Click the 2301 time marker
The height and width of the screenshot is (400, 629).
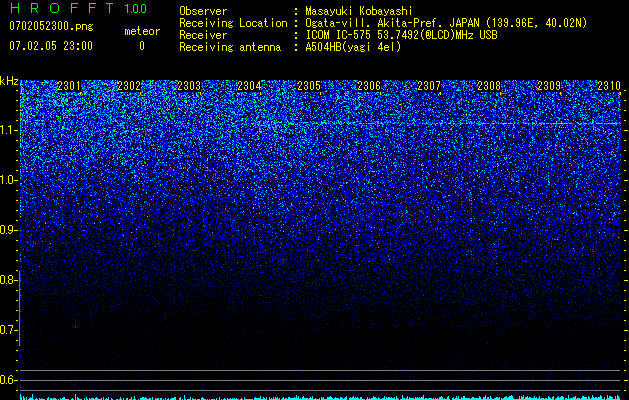(69, 86)
